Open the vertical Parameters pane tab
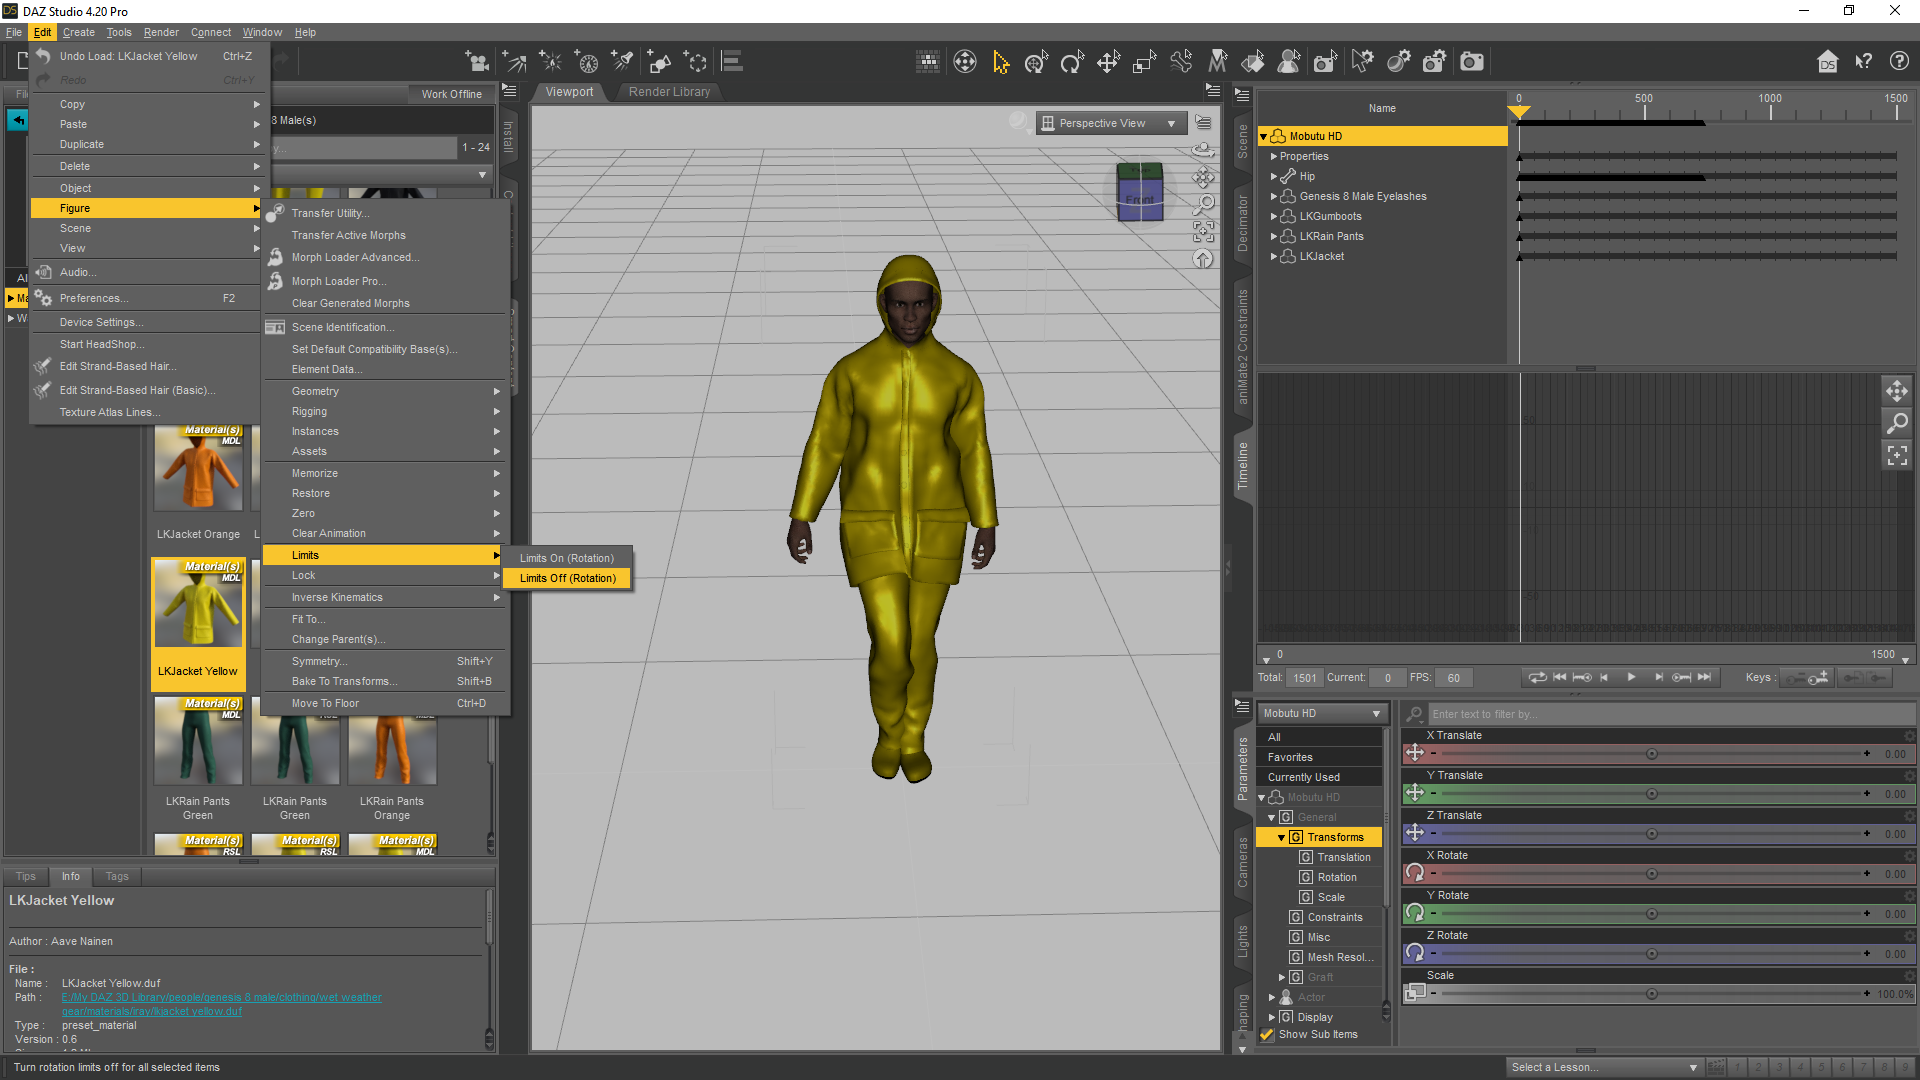This screenshot has height=1080, width=1920. pos(1242,769)
